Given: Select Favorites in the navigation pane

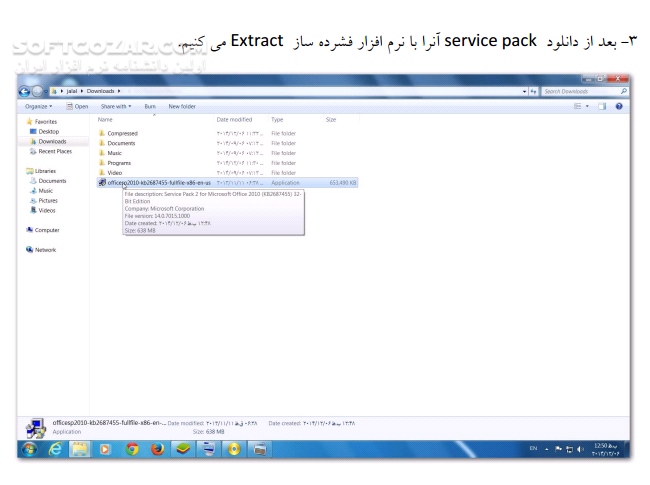Looking at the screenshot, I should point(41,122).
